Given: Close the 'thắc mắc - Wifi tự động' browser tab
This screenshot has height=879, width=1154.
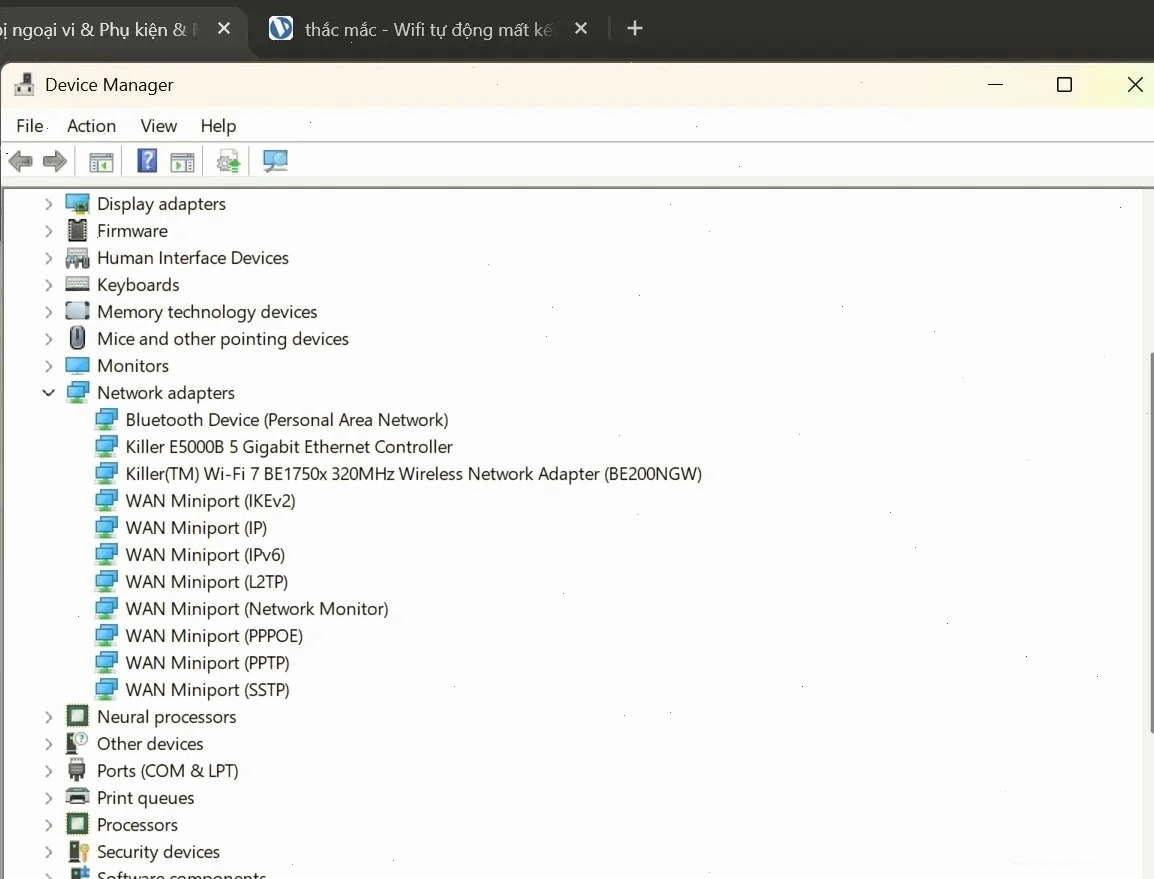Looking at the screenshot, I should point(581,29).
